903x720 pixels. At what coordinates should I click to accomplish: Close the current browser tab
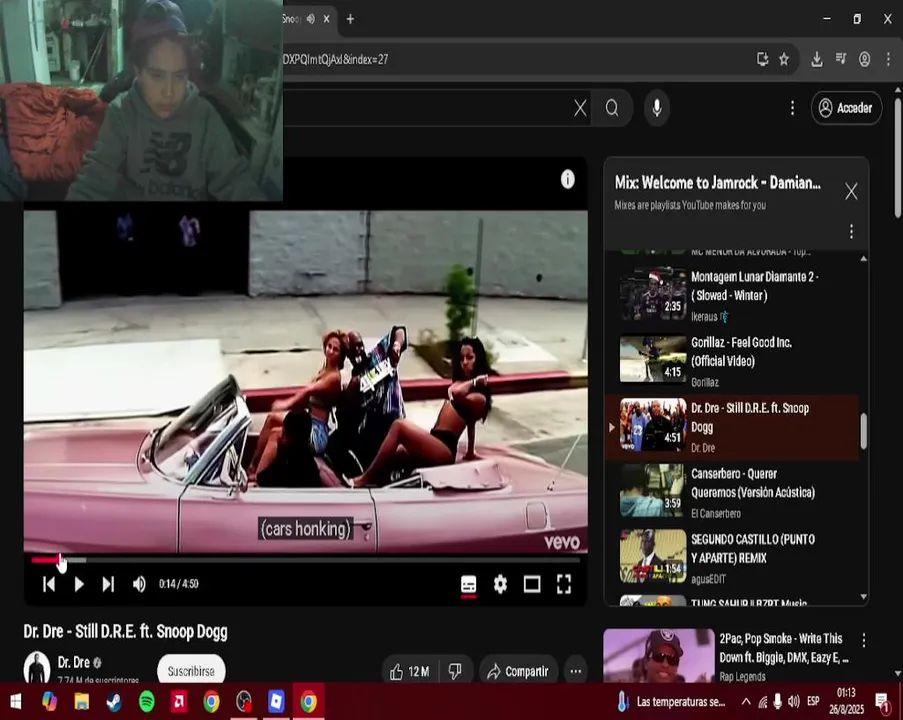[327, 19]
